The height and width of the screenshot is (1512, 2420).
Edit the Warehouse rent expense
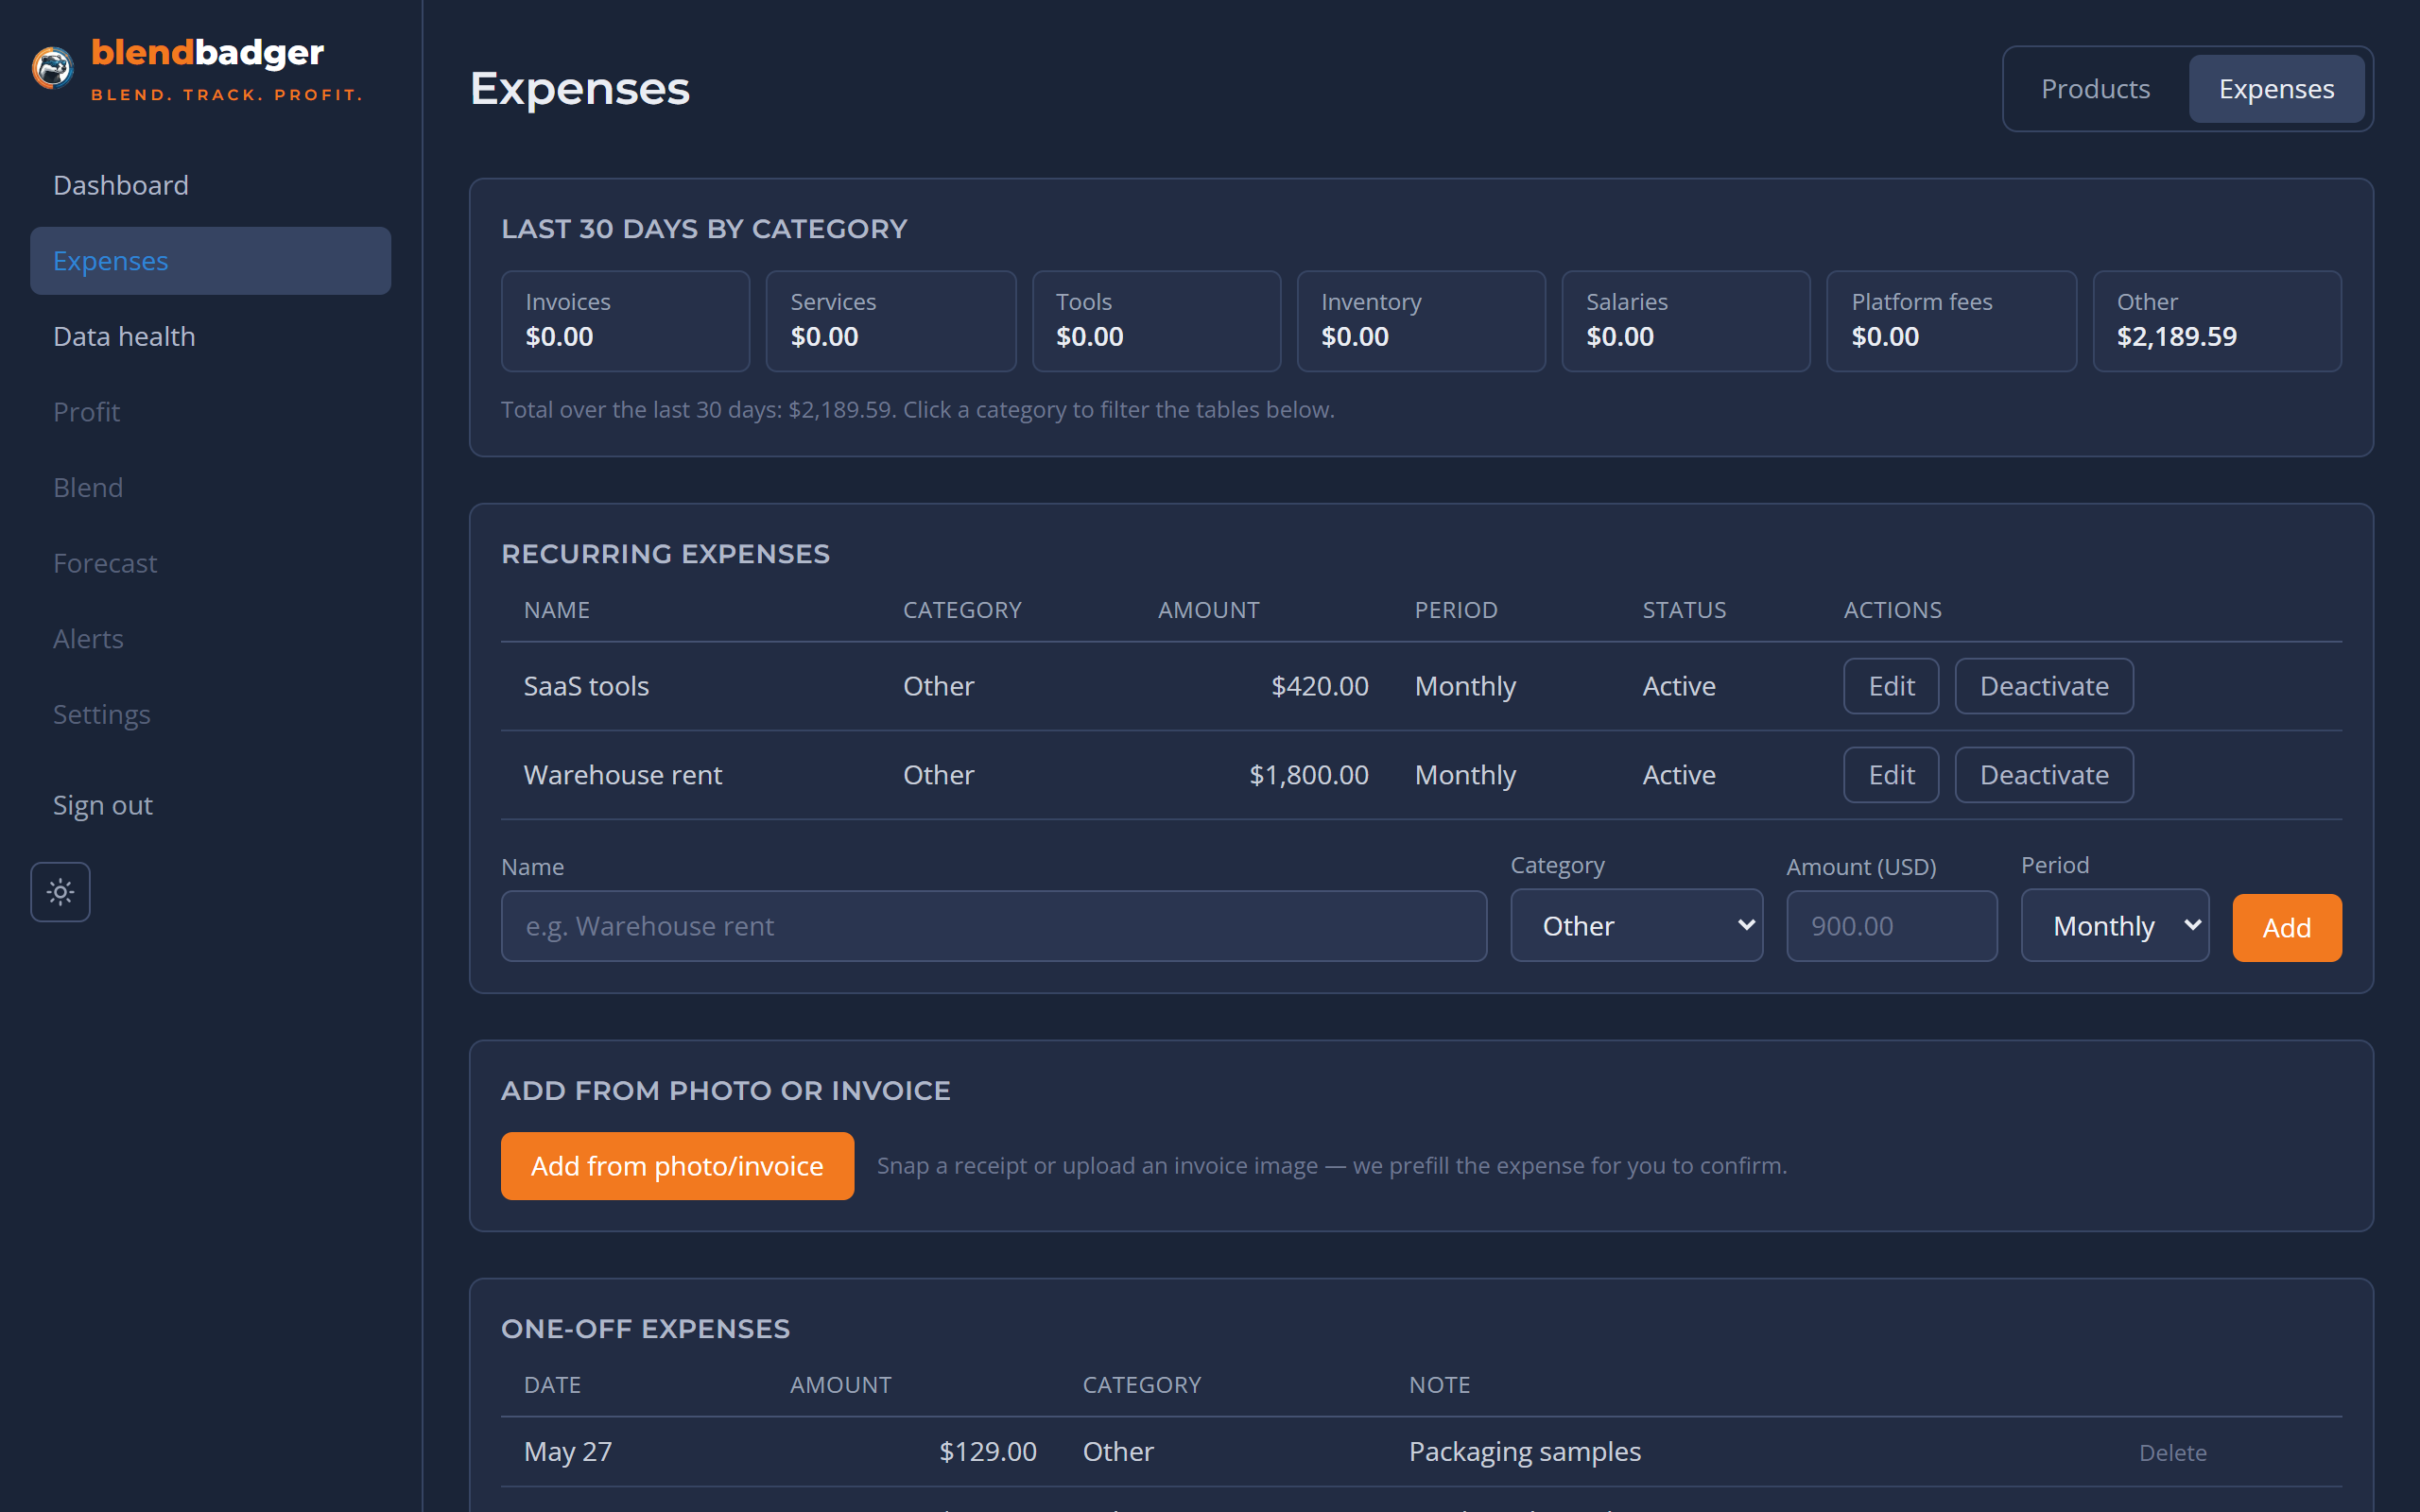coord(1891,775)
